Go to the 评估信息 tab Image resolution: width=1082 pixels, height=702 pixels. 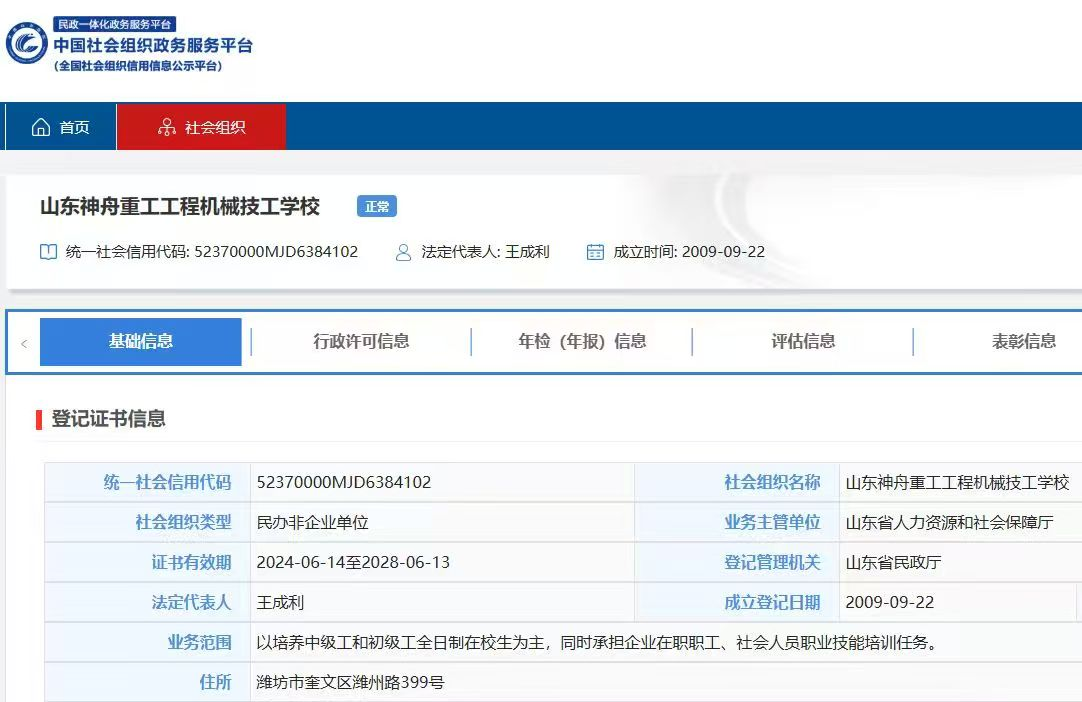pos(803,341)
